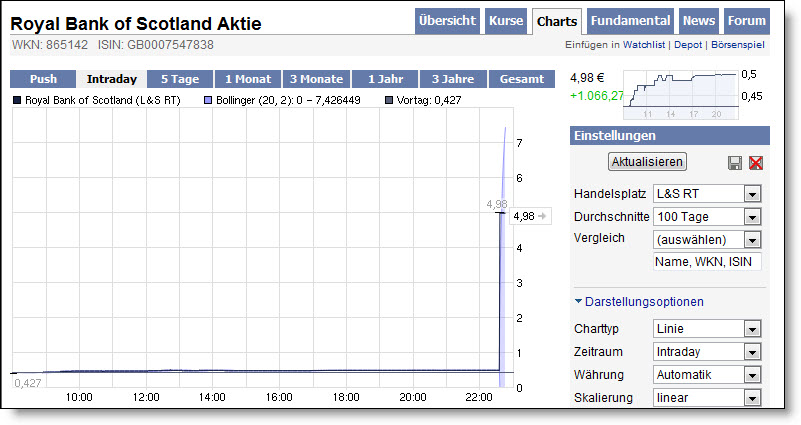Screen dimensions: 801x425
Task: Click the black Royal Bank of Scotland legend square
Action: click(18, 101)
